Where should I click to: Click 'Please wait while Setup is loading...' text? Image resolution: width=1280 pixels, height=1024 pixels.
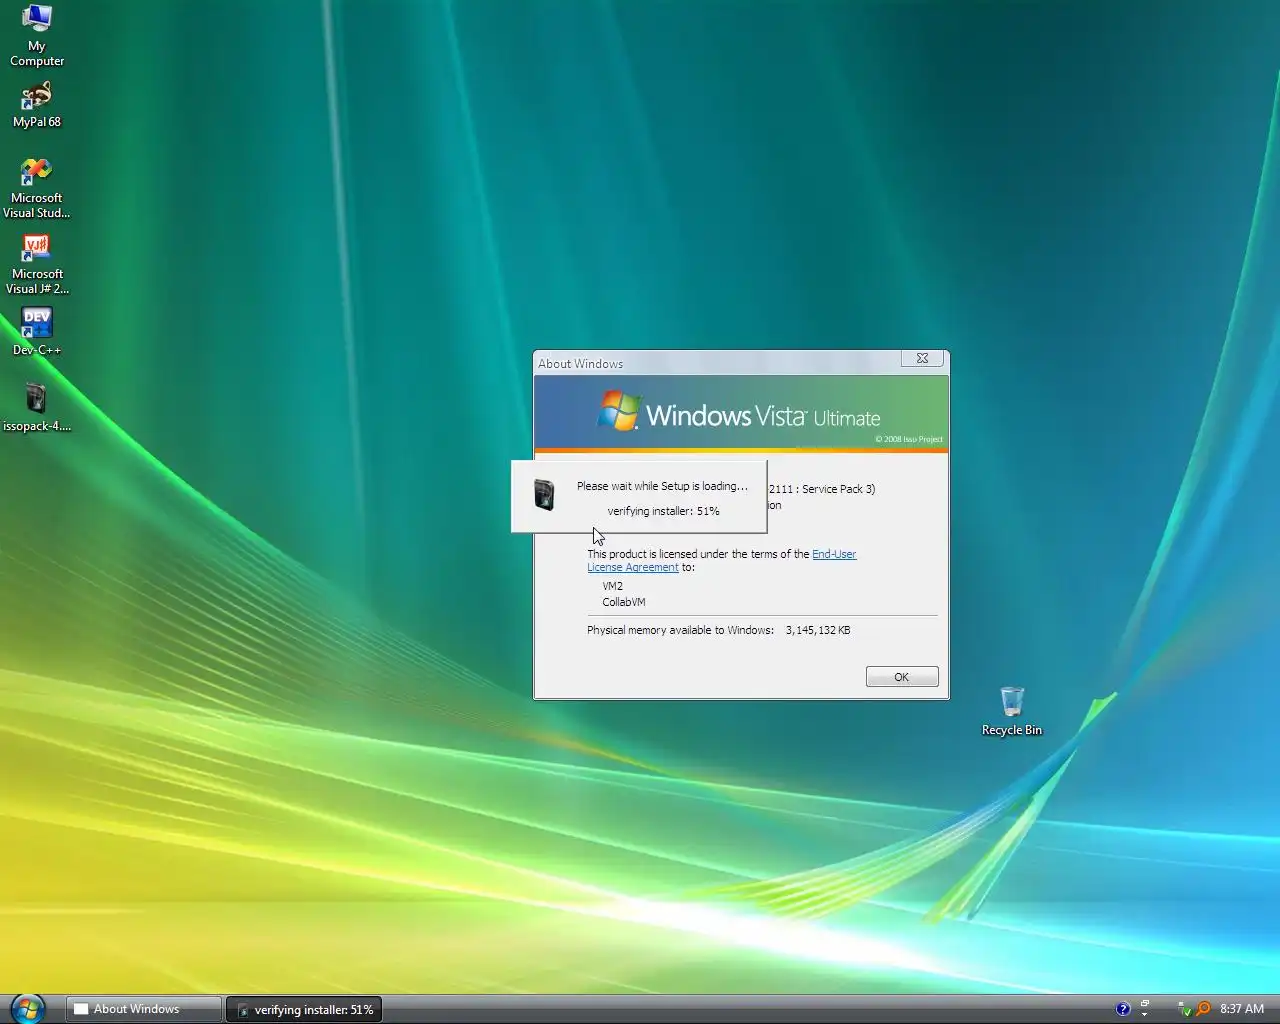pyautogui.click(x=662, y=486)
